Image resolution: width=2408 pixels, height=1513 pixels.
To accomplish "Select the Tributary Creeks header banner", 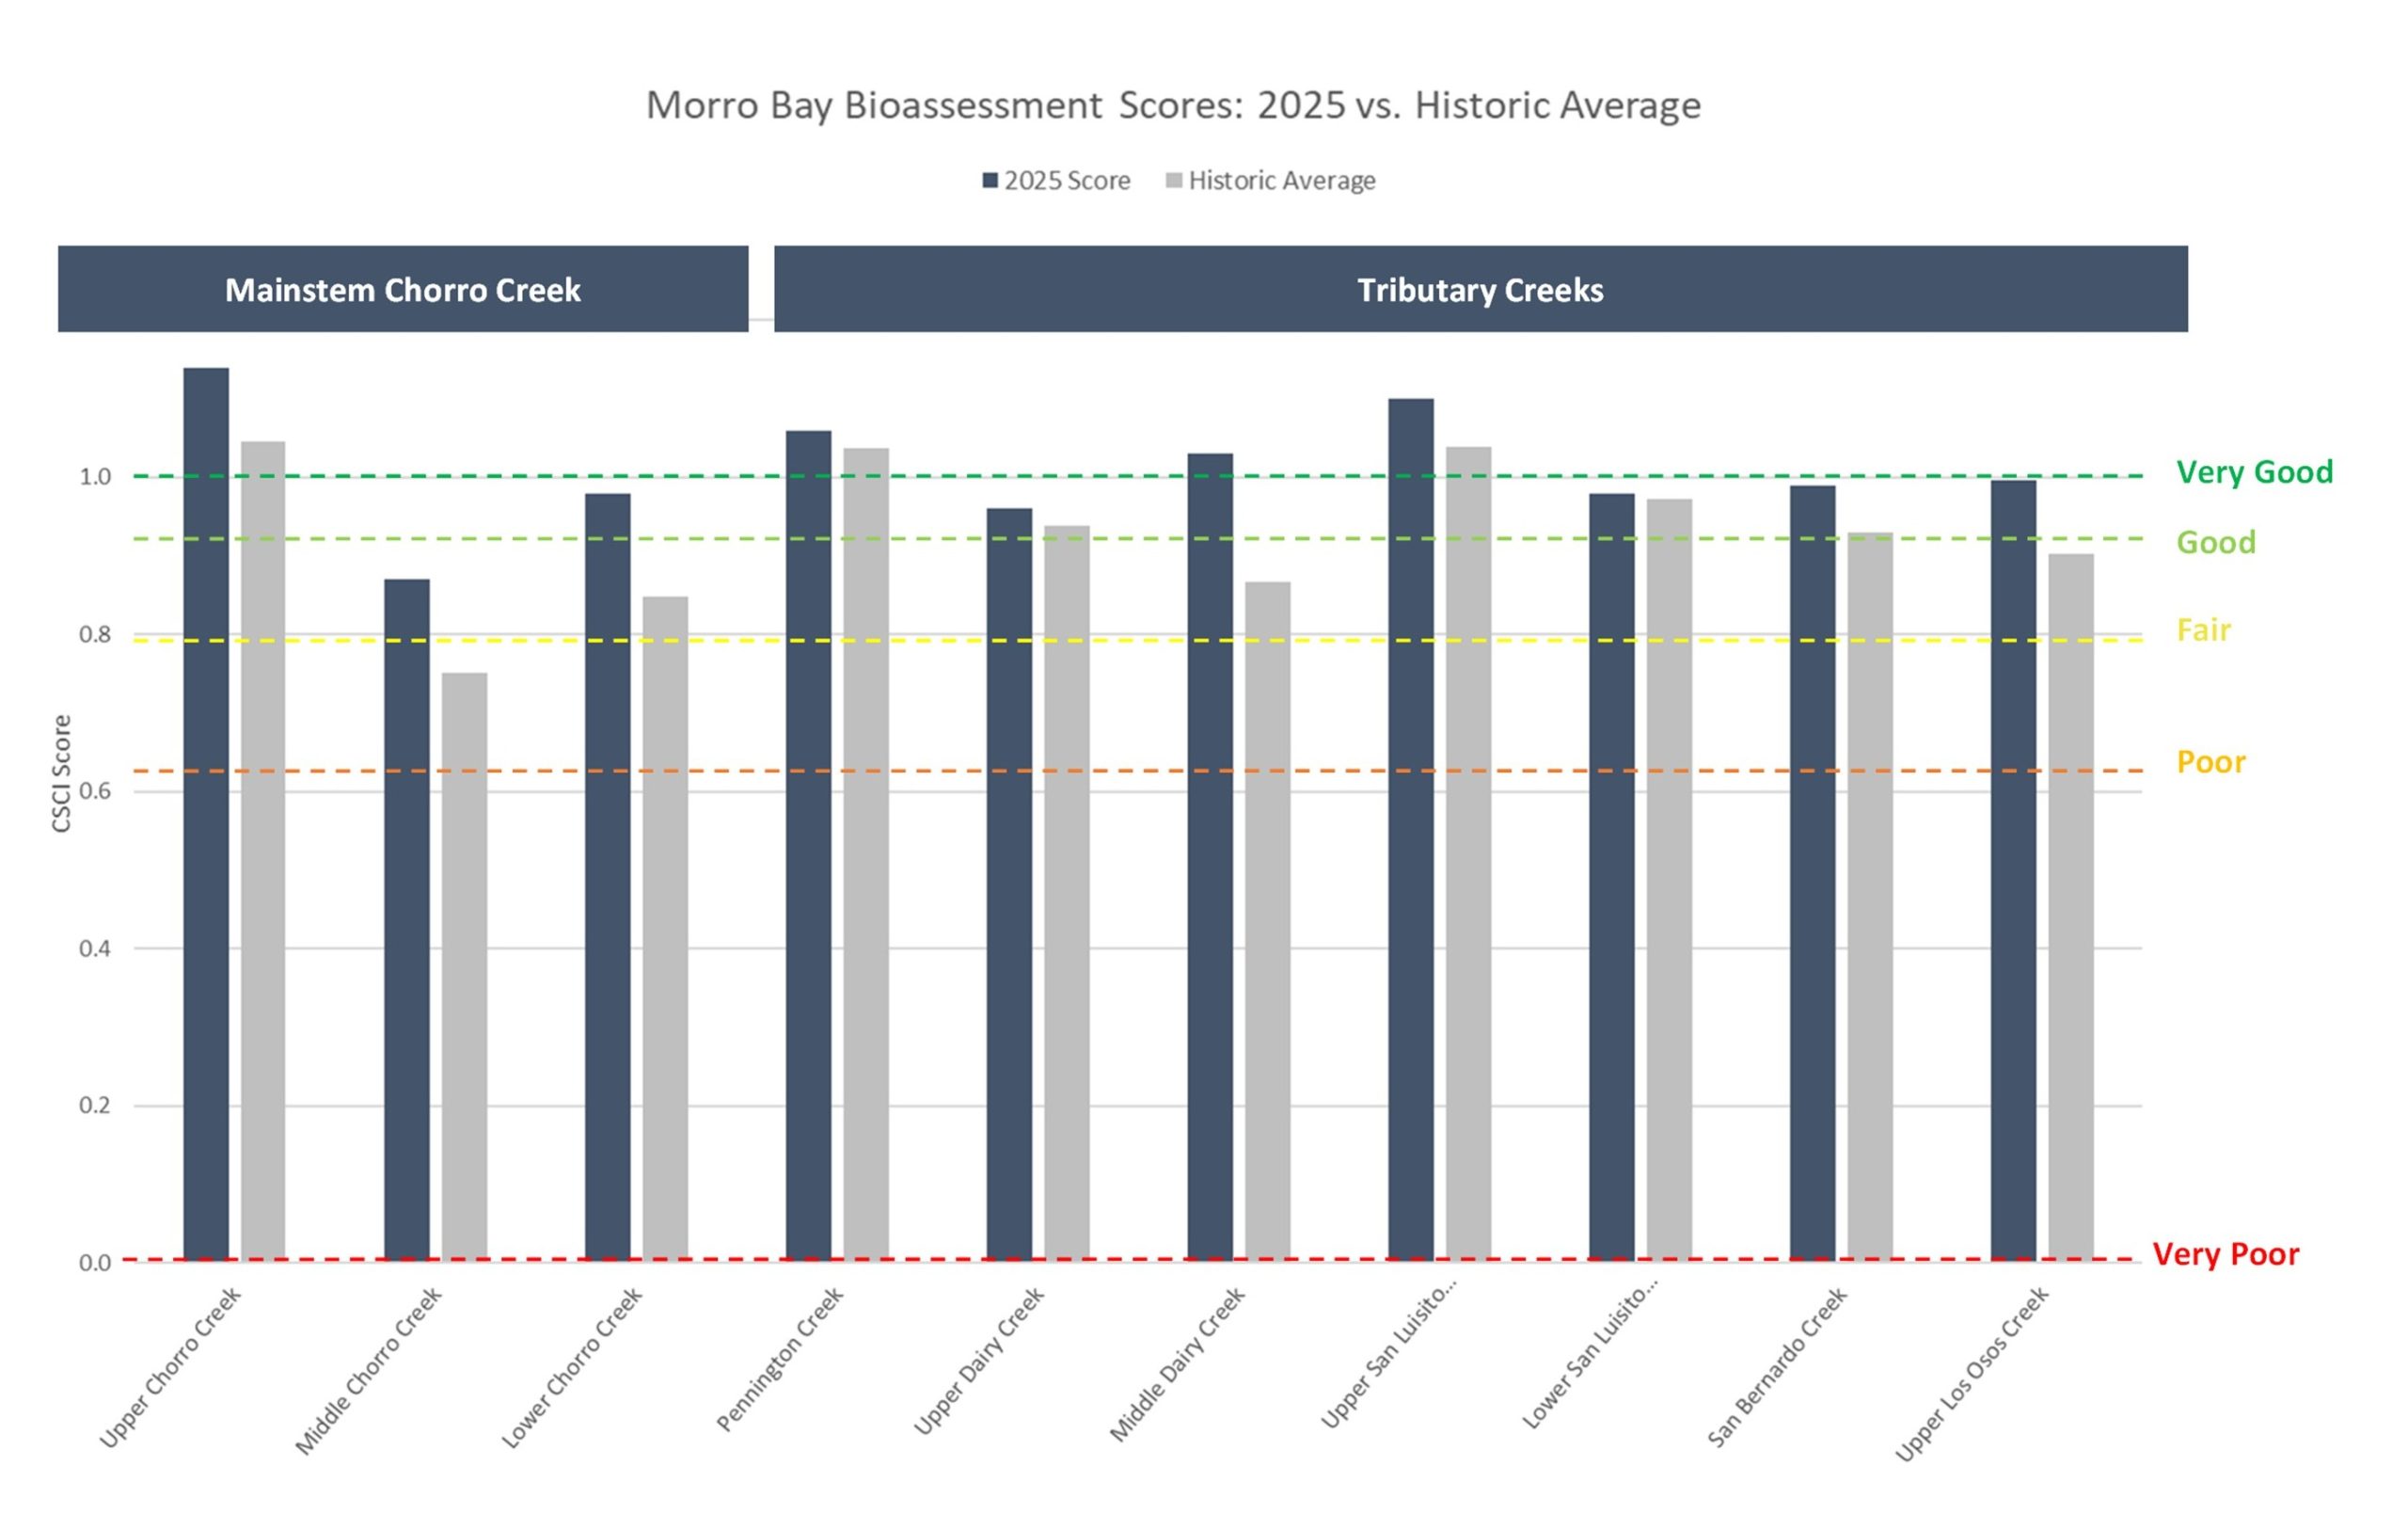I will (1480, 289).
